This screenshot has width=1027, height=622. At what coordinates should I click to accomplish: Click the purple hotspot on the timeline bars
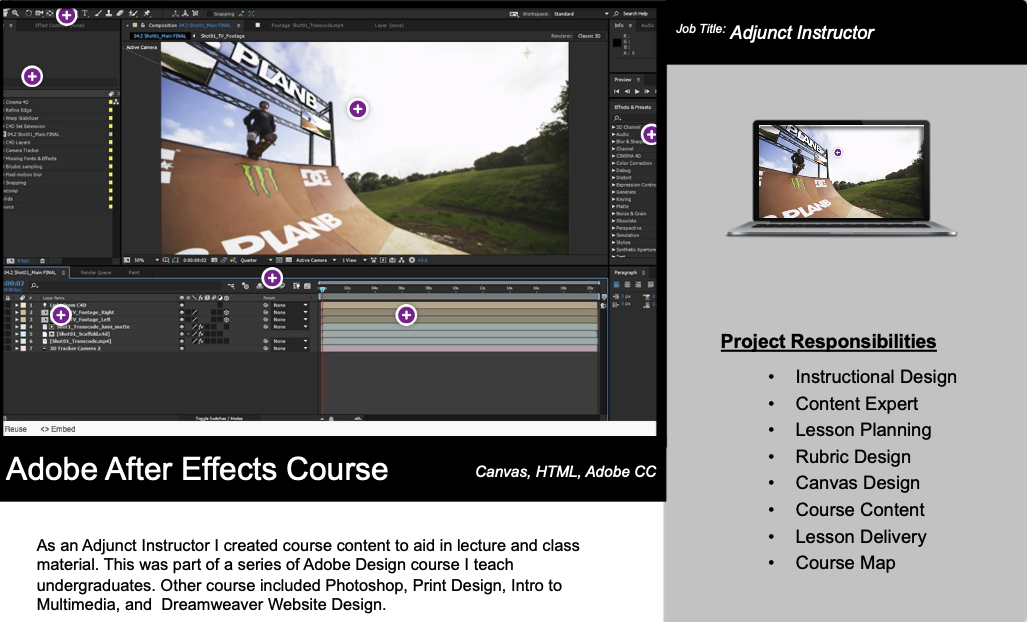[x=406, y=315]
